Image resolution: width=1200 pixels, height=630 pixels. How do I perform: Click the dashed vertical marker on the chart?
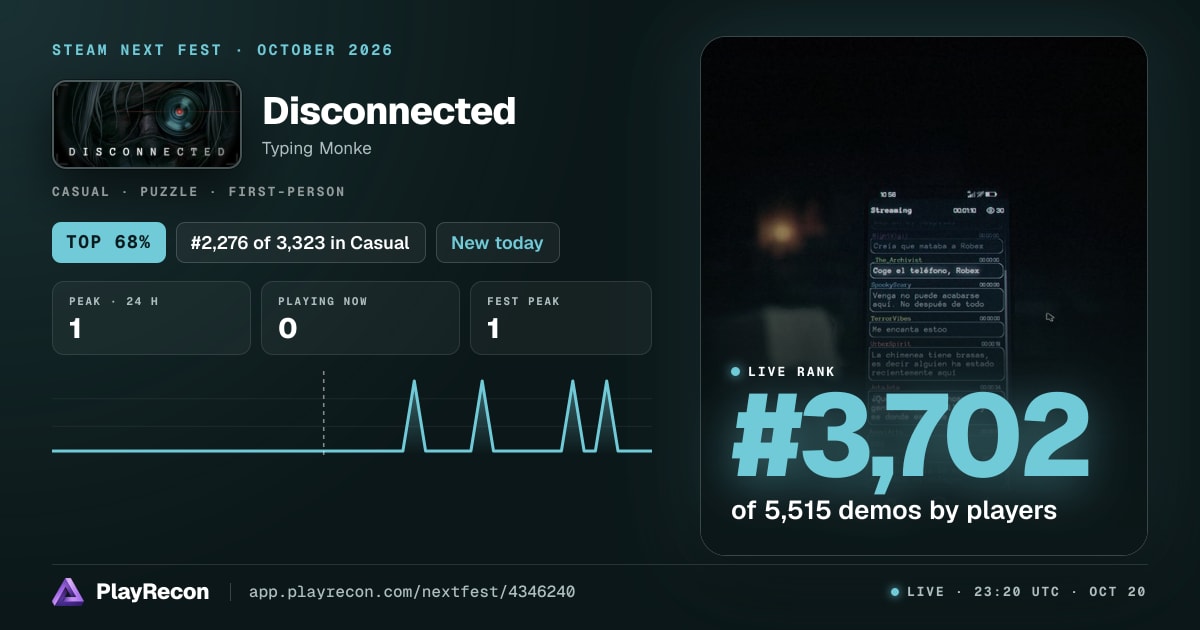tap(323, 412)
